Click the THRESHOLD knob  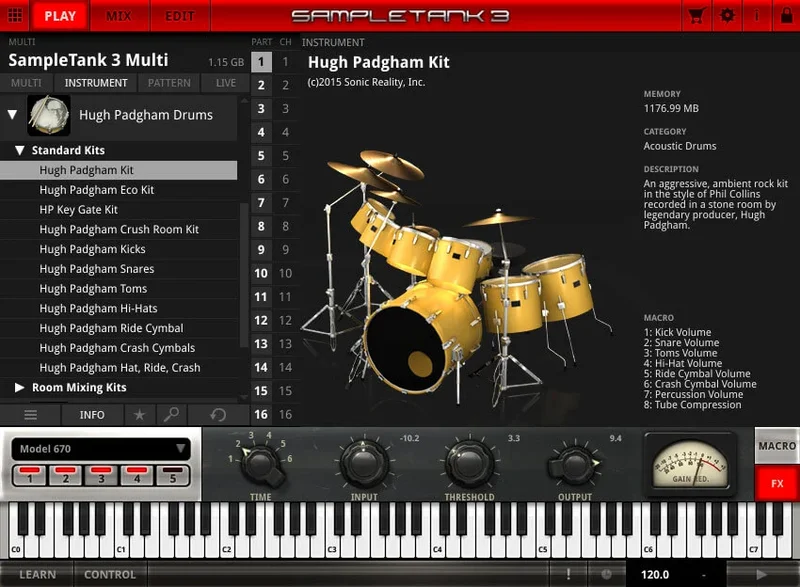pyautogui.click(x=469, y=463)
